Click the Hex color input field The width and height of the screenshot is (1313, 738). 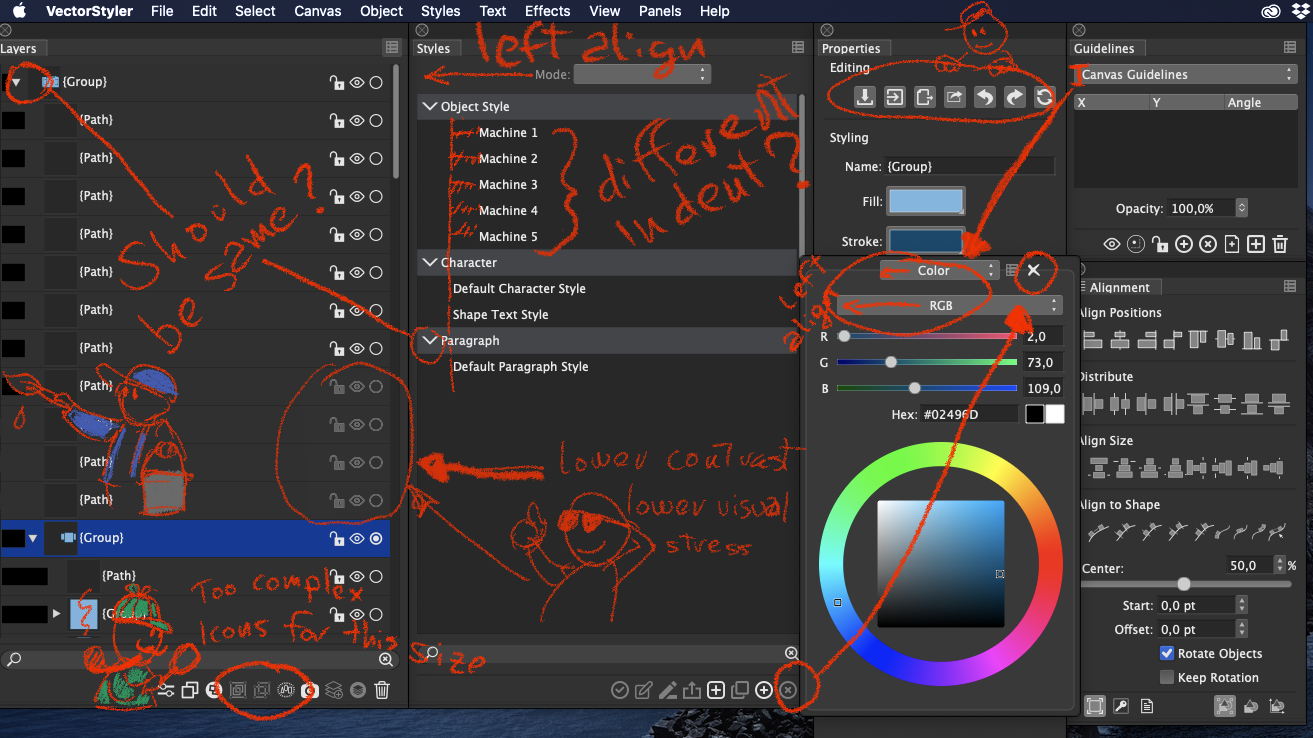(x=967, y=414)
